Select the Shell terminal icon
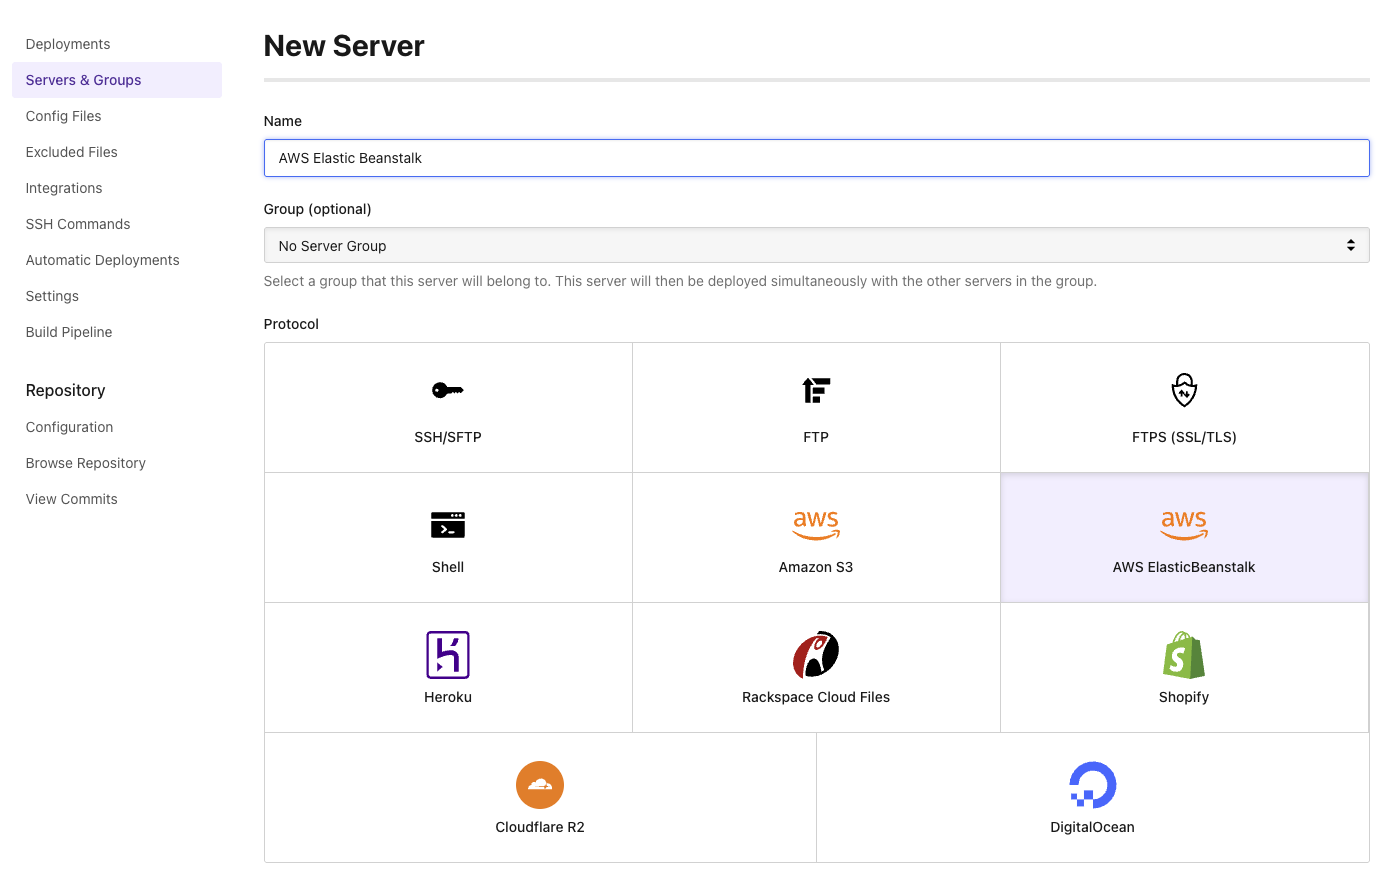 (448, 525)
